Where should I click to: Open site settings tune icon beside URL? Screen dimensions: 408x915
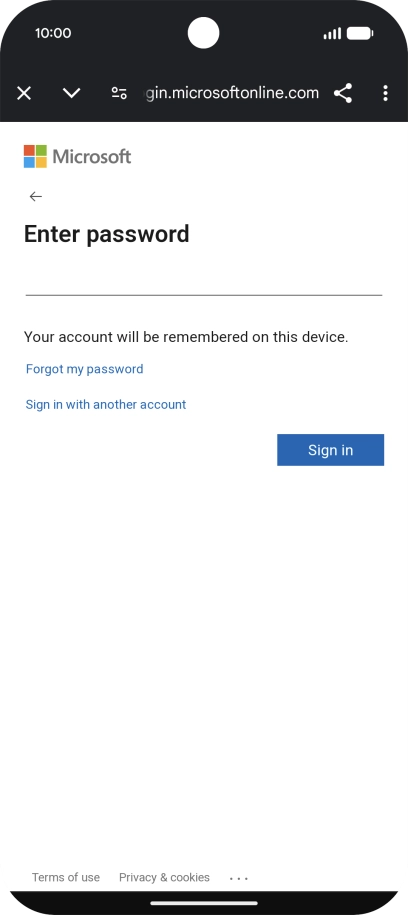pyautogui.click(x=119, y=93)
